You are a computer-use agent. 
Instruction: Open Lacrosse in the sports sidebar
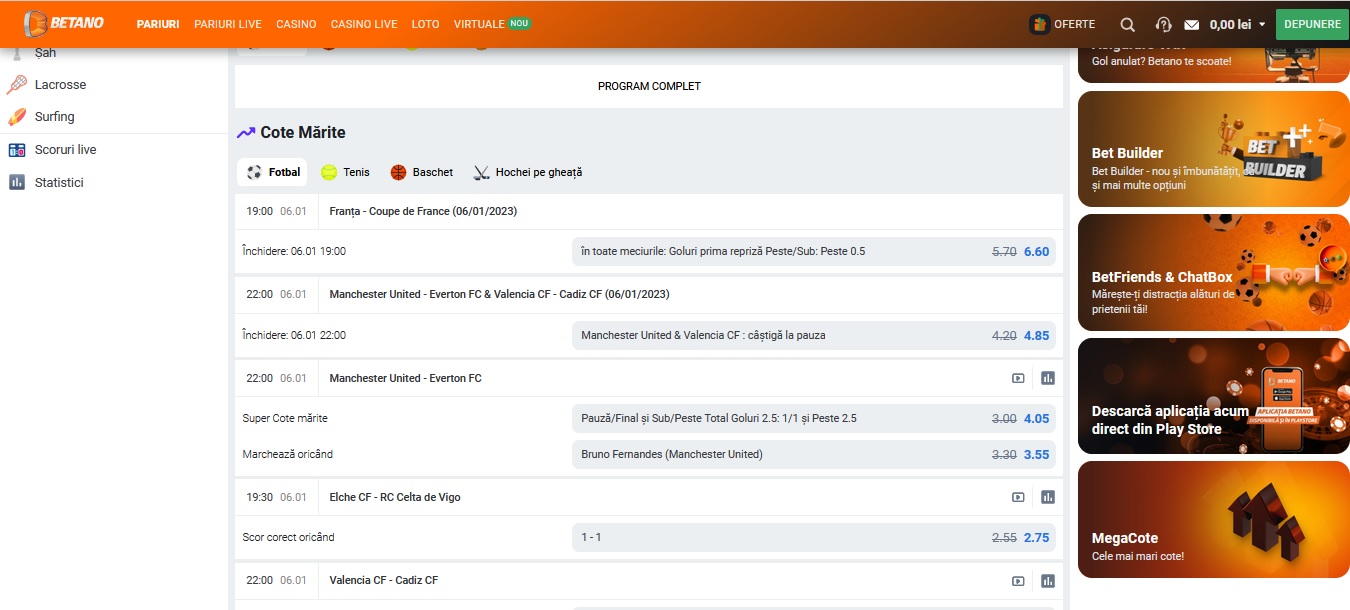click(x=60, y=85)
